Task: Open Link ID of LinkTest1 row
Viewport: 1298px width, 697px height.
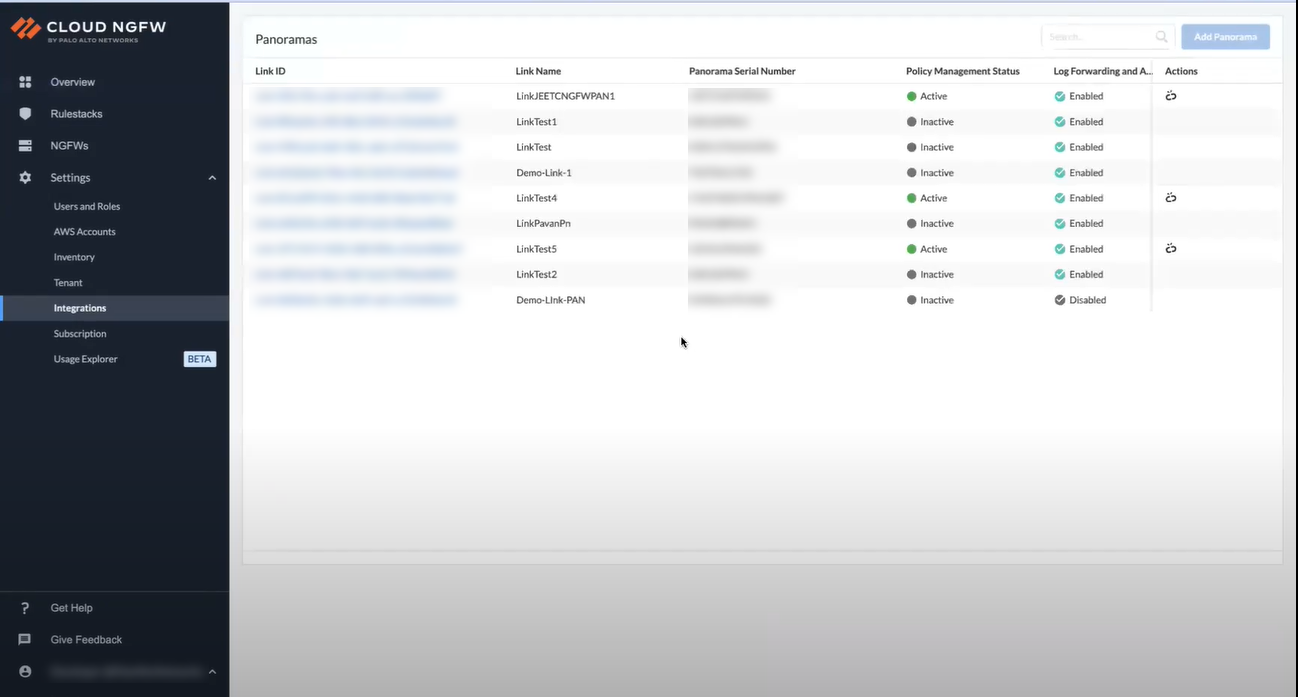Action: pyautogui.click(x=356, y=122)
